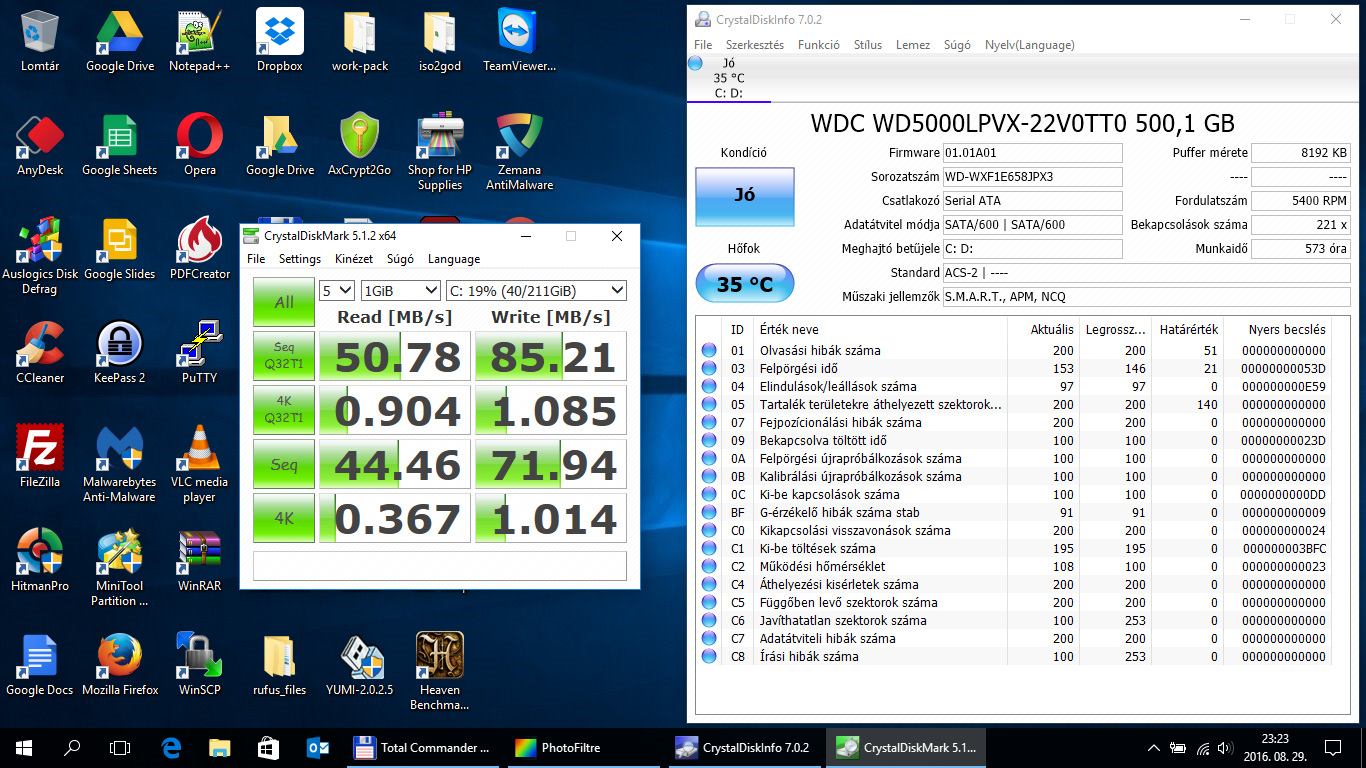Open the Settings menu in CrystalDiskMark
This screenshot has width=1366, height=768.
click(x=300, y=259)
